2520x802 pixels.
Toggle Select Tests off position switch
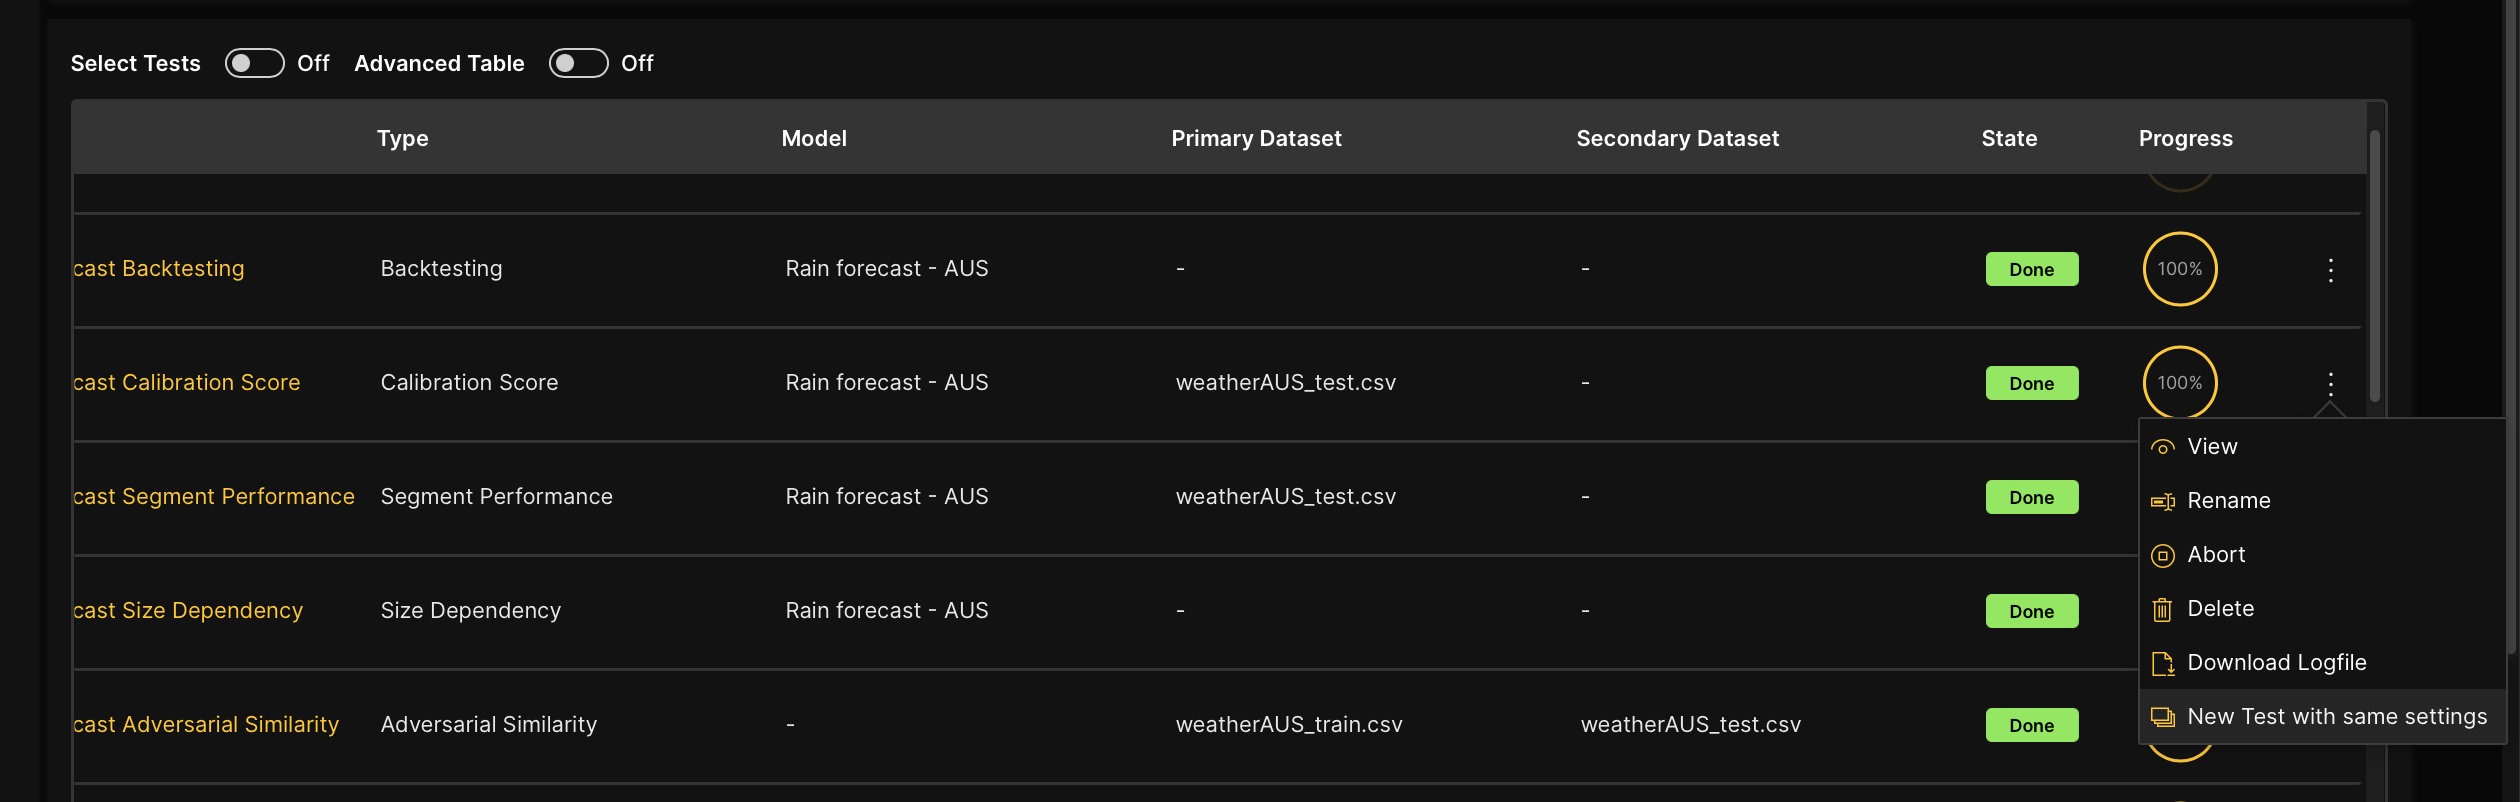pos(253,63)
